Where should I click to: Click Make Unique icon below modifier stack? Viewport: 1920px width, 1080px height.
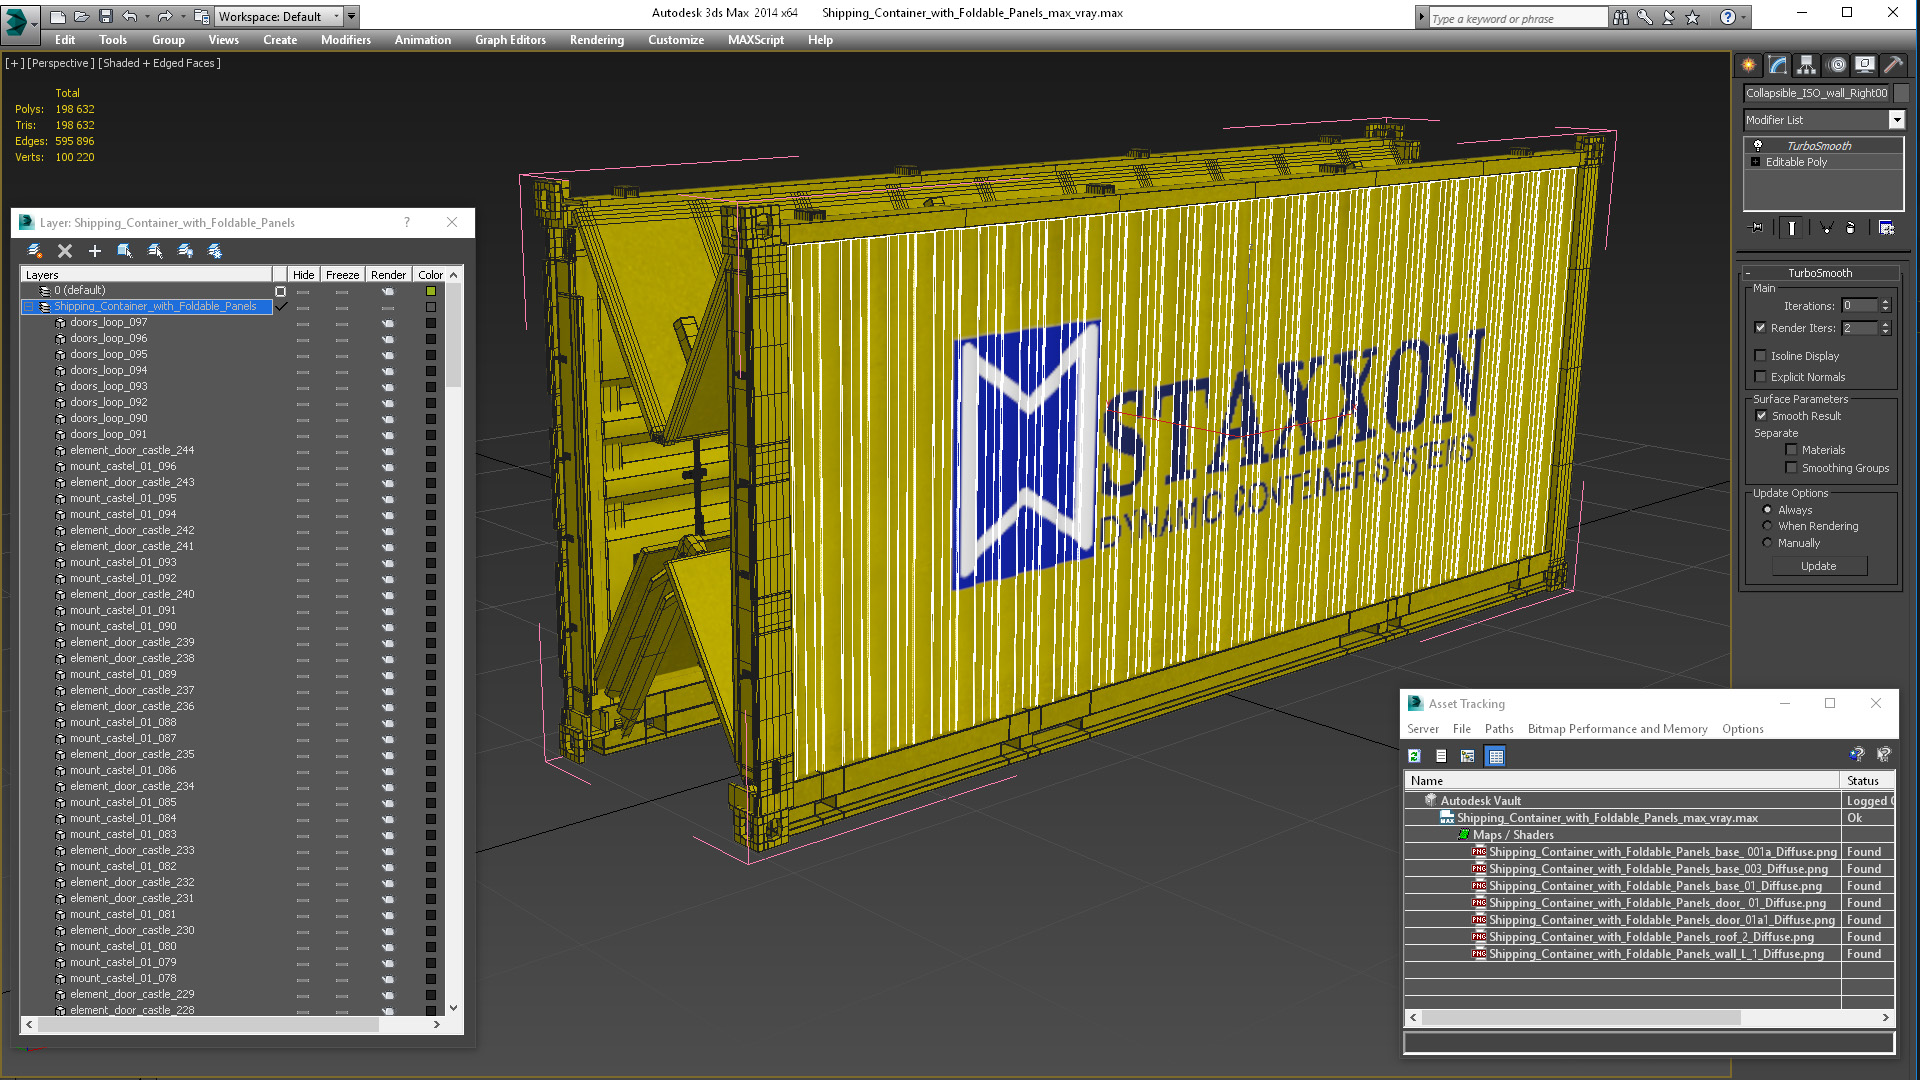1826,228
